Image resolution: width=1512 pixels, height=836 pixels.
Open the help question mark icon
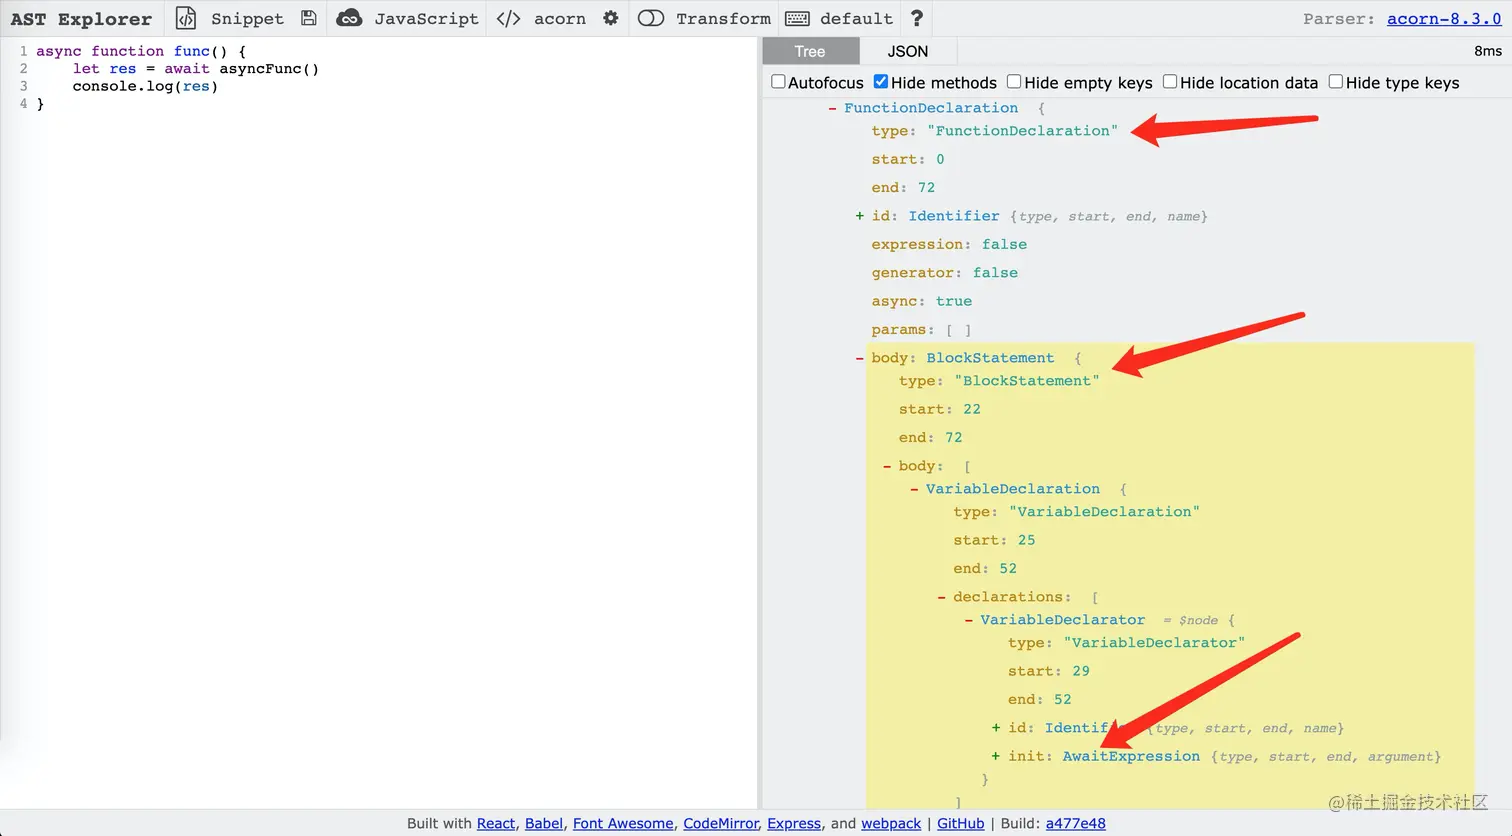click(917, 18)
